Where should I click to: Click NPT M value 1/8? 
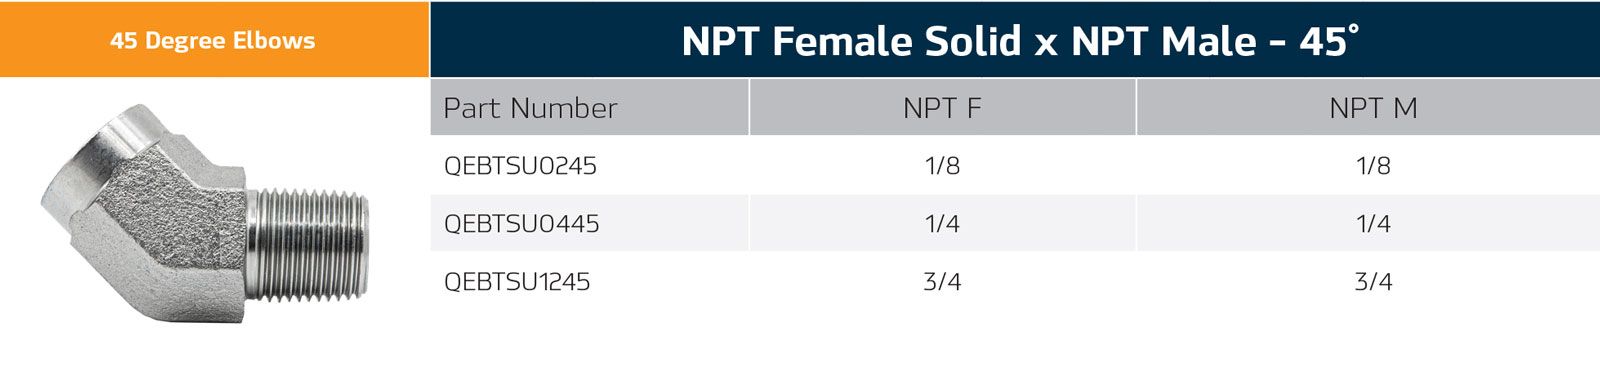point(1374,166)
